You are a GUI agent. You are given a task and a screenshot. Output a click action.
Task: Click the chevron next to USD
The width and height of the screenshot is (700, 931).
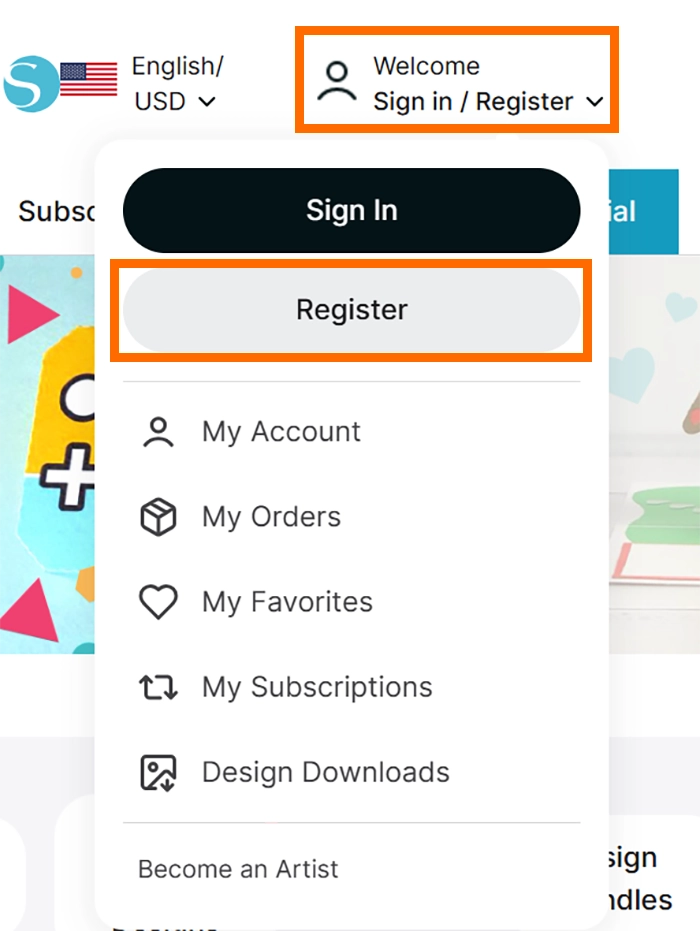pyautogui.click(x=207, y=101)
